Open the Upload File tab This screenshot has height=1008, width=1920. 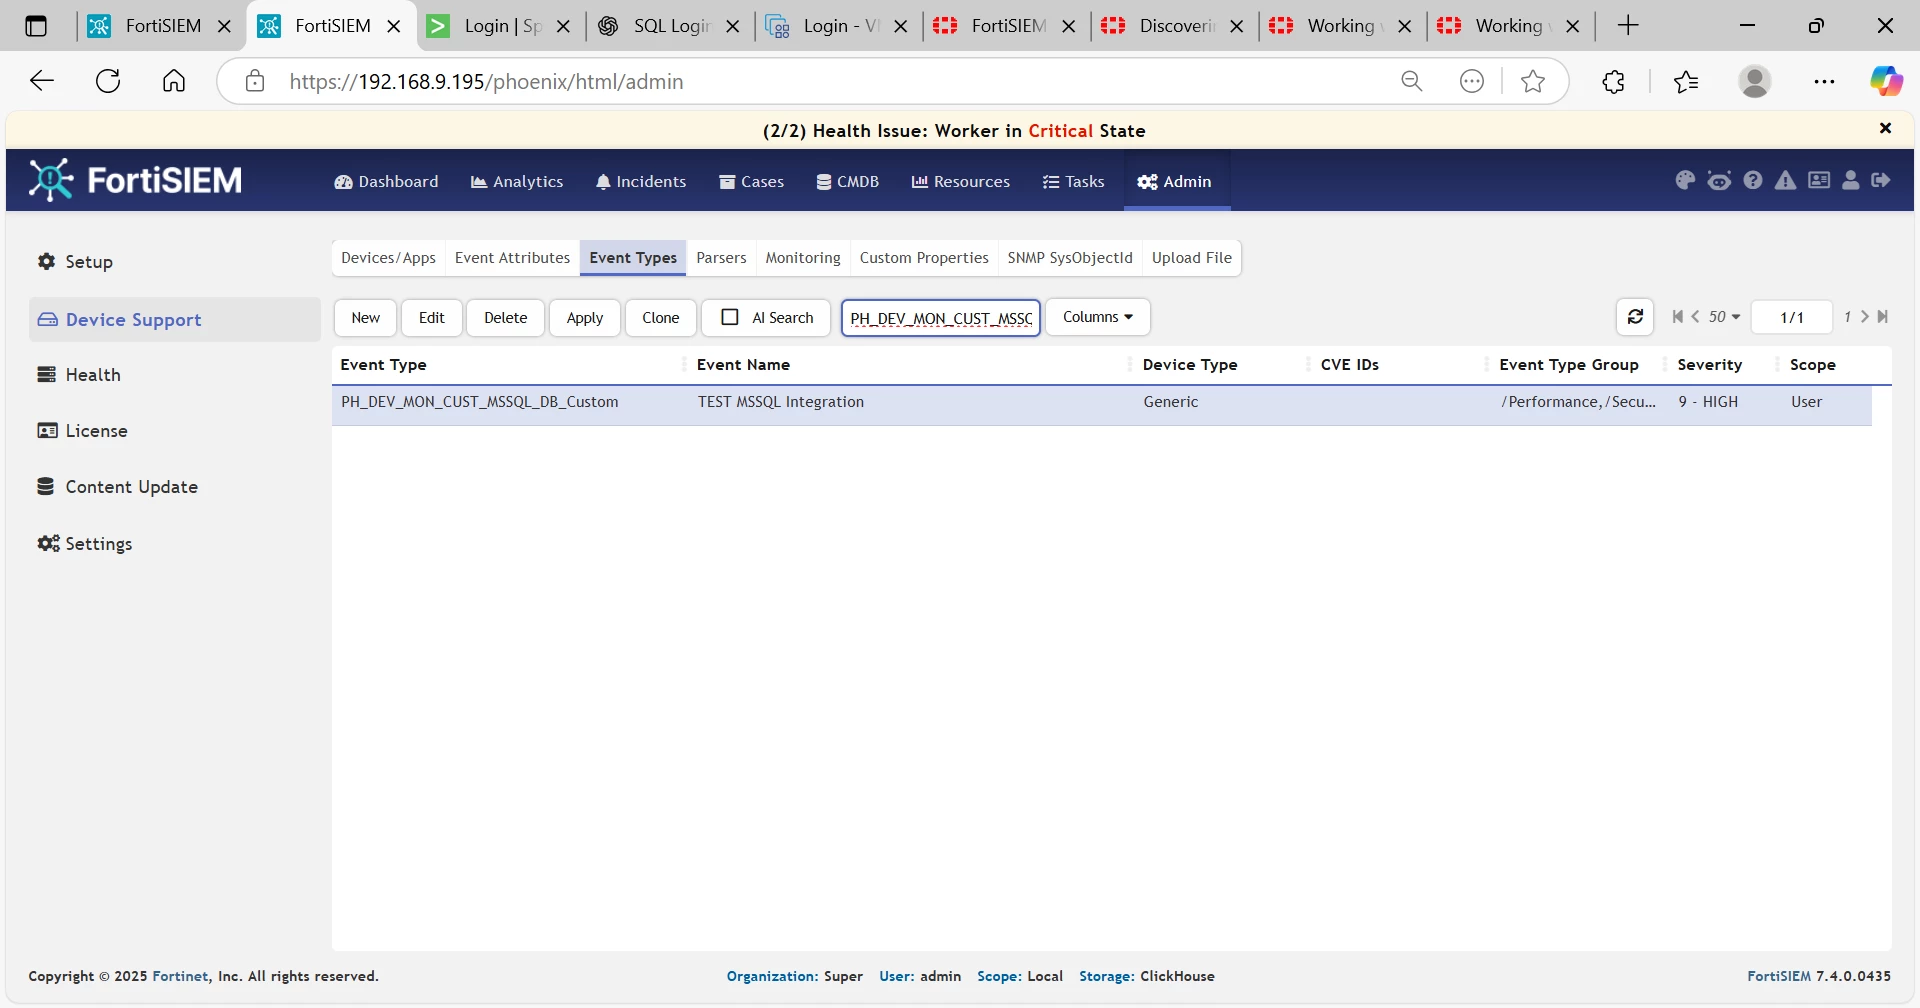tap(1192, 258)
